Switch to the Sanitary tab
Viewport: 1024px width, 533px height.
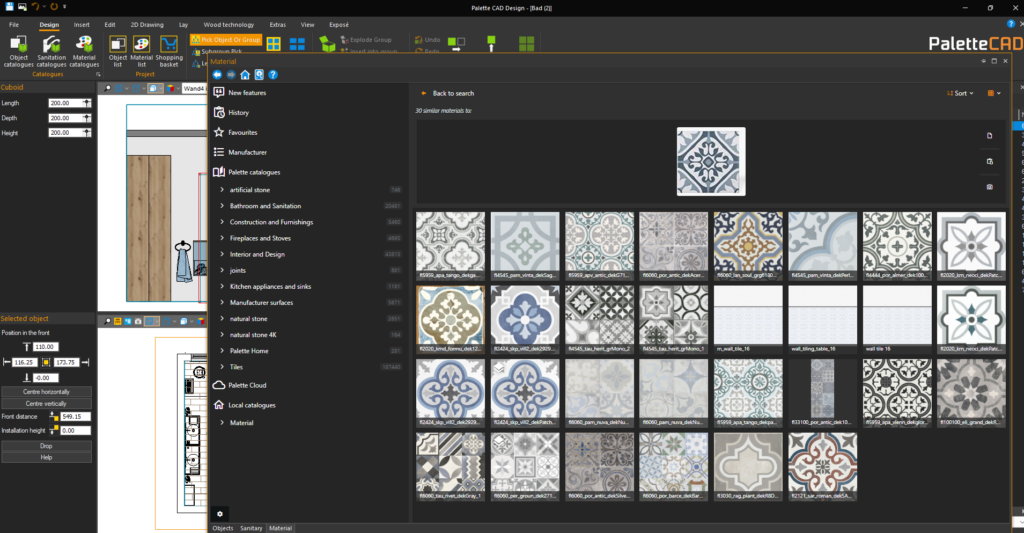tap(250, 528)
